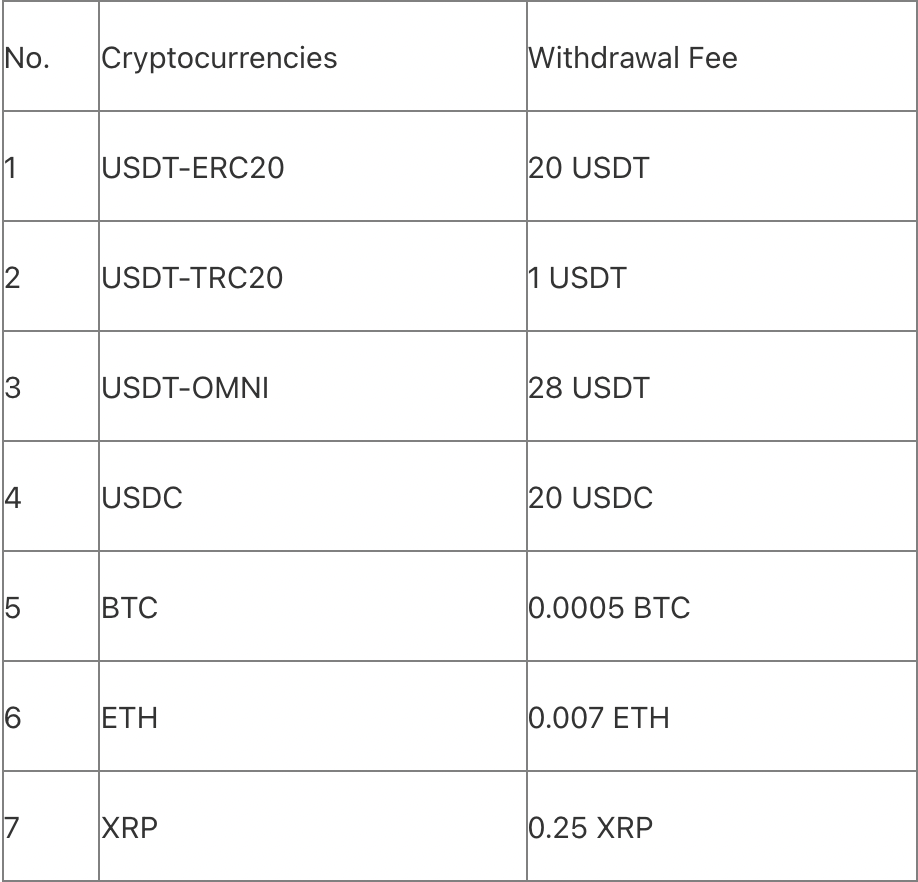The image size is (918, 882).
Task: Click the 1 USDT withdrawal fee cell
Action: (577, 277)
